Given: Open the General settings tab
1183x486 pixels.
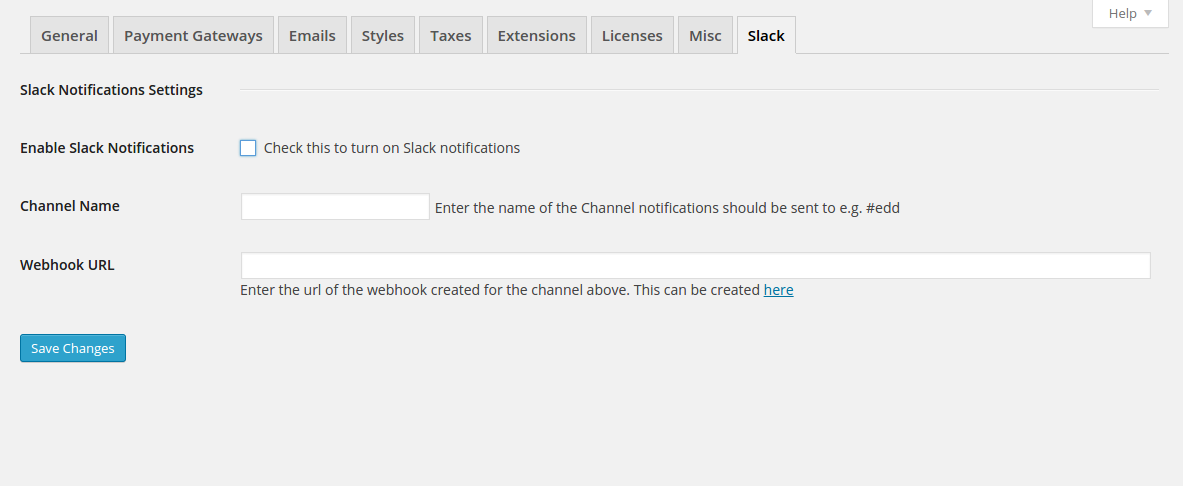Looking at the screenshot, I should click(69, 35).
